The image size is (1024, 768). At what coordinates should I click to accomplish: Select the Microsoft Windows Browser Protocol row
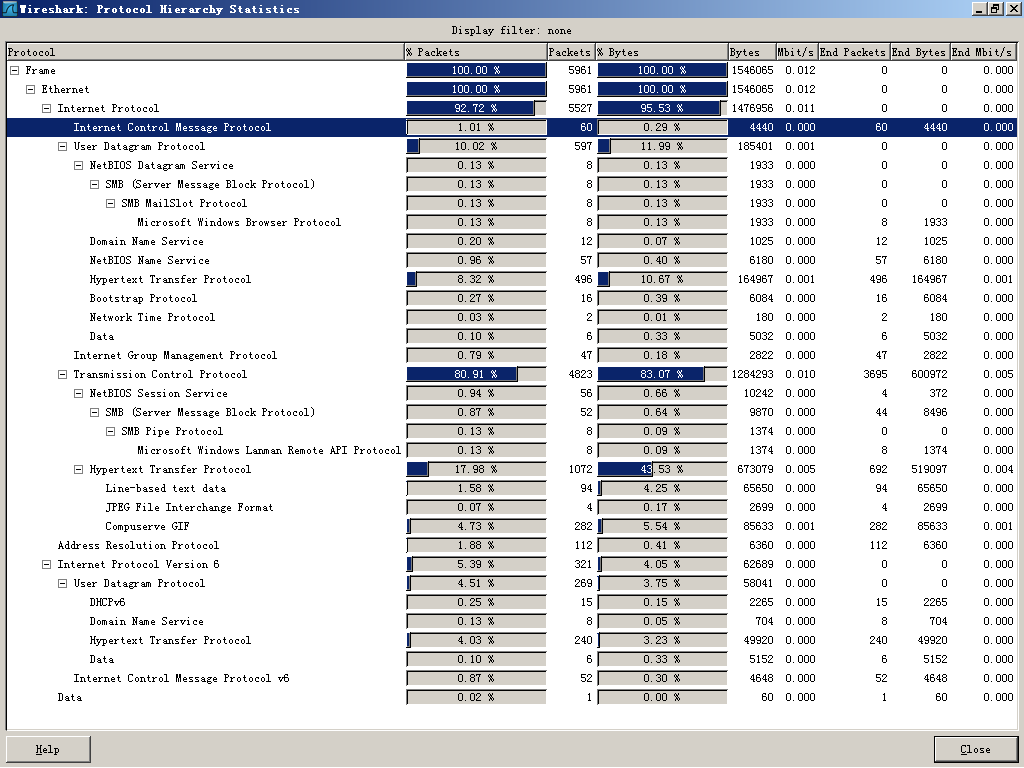pos(511,222)
